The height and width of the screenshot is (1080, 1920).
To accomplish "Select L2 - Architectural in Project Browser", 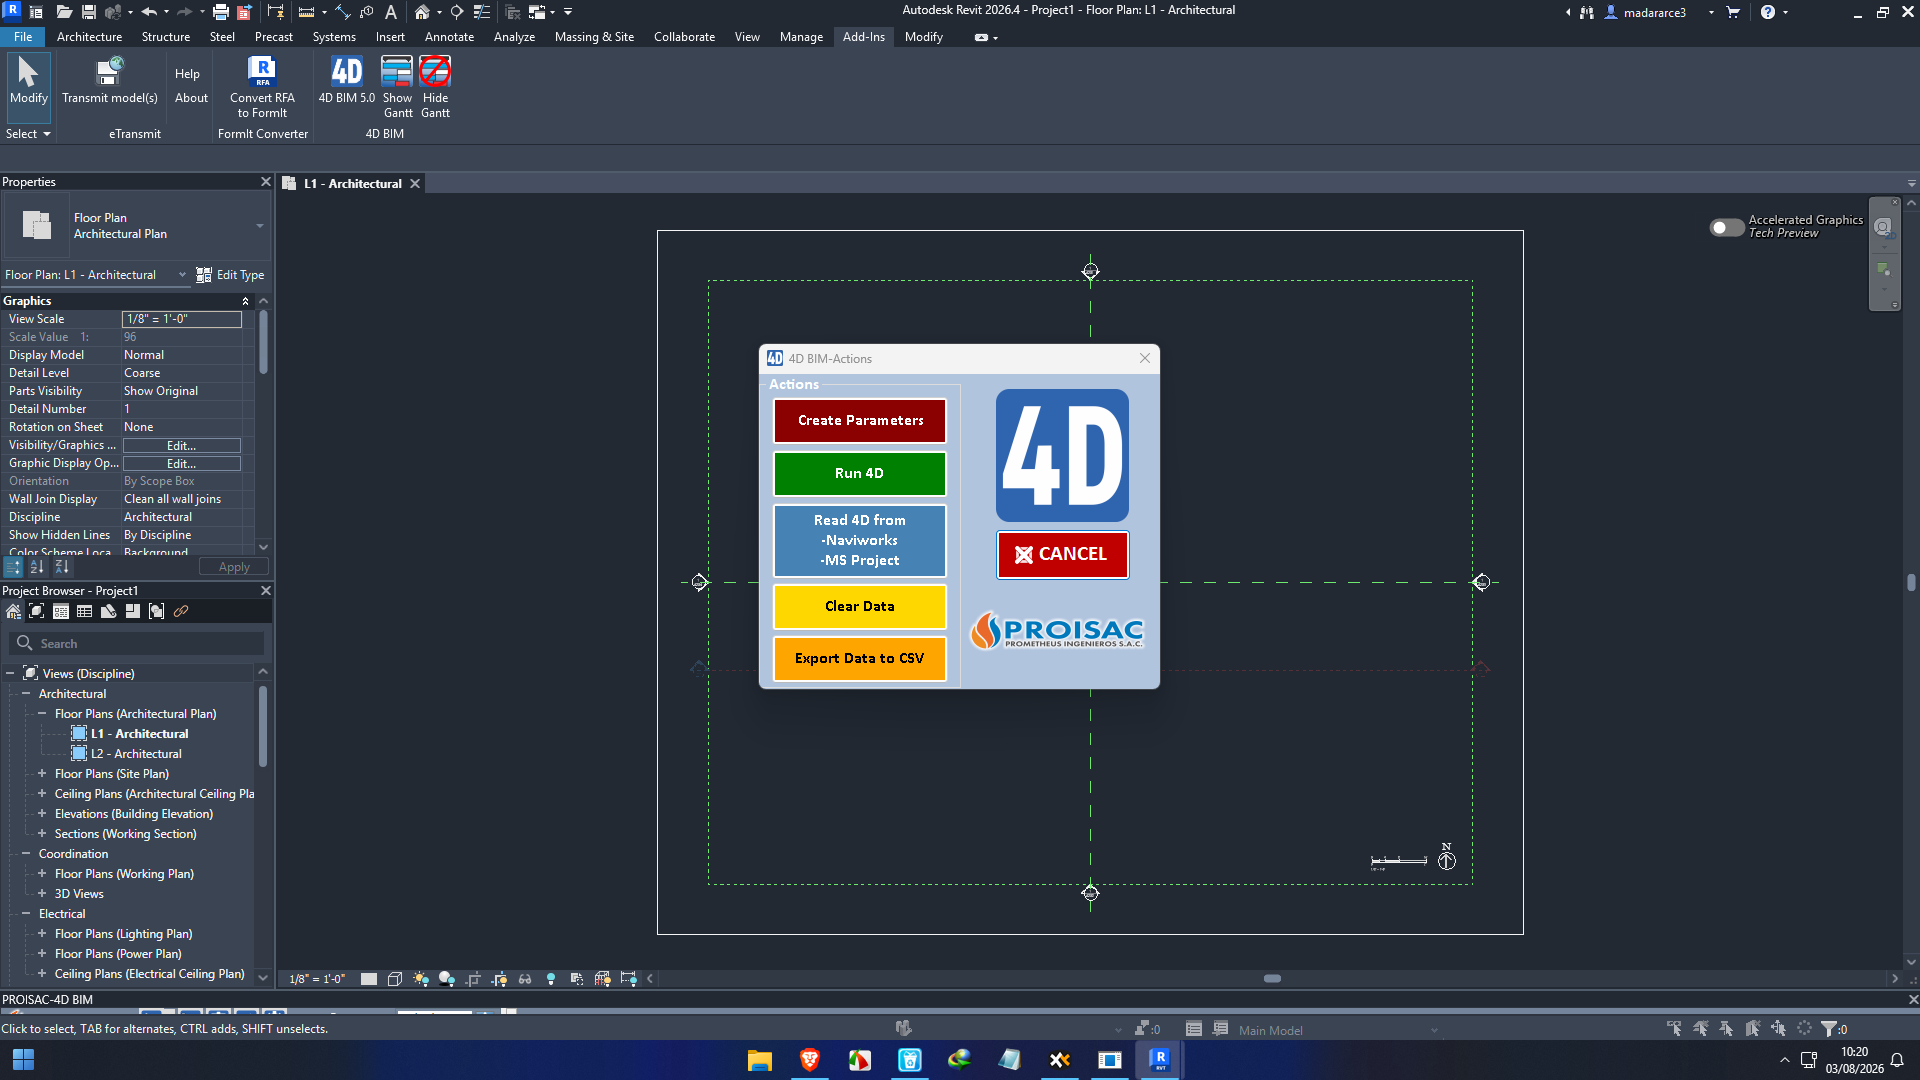I will coord(136,754).
